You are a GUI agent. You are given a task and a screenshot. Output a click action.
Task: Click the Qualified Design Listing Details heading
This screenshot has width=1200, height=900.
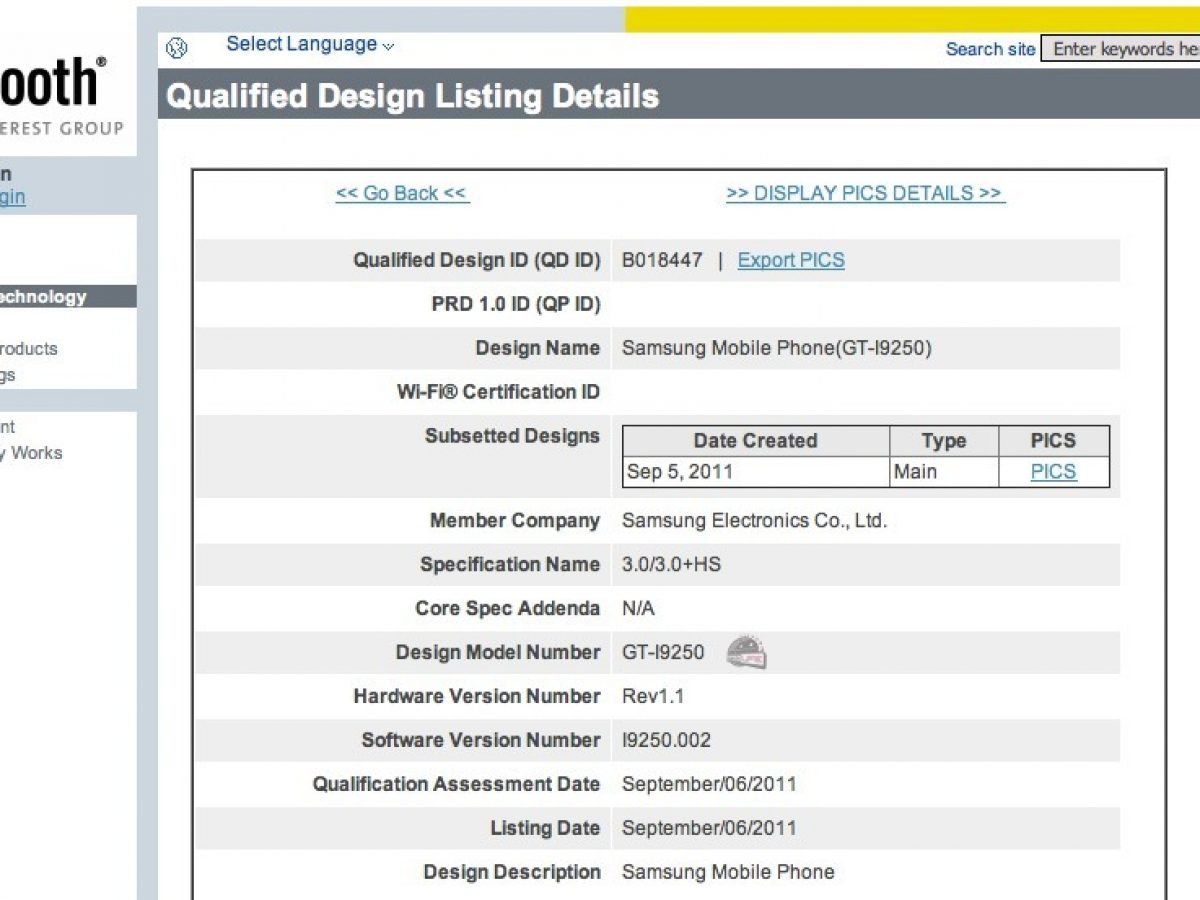pos(412,96)
